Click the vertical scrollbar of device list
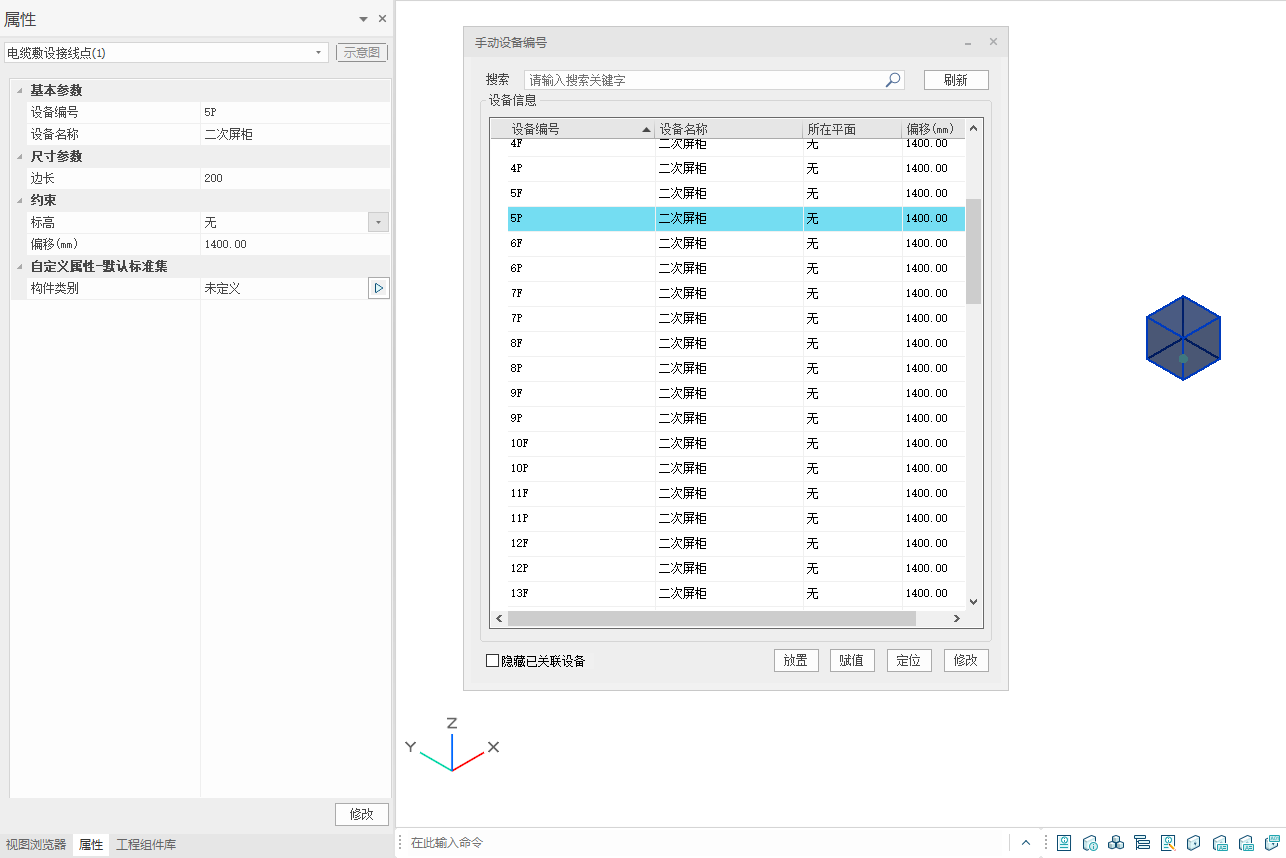The height and width of the screenshot is (858, 1286). point(973,250)
